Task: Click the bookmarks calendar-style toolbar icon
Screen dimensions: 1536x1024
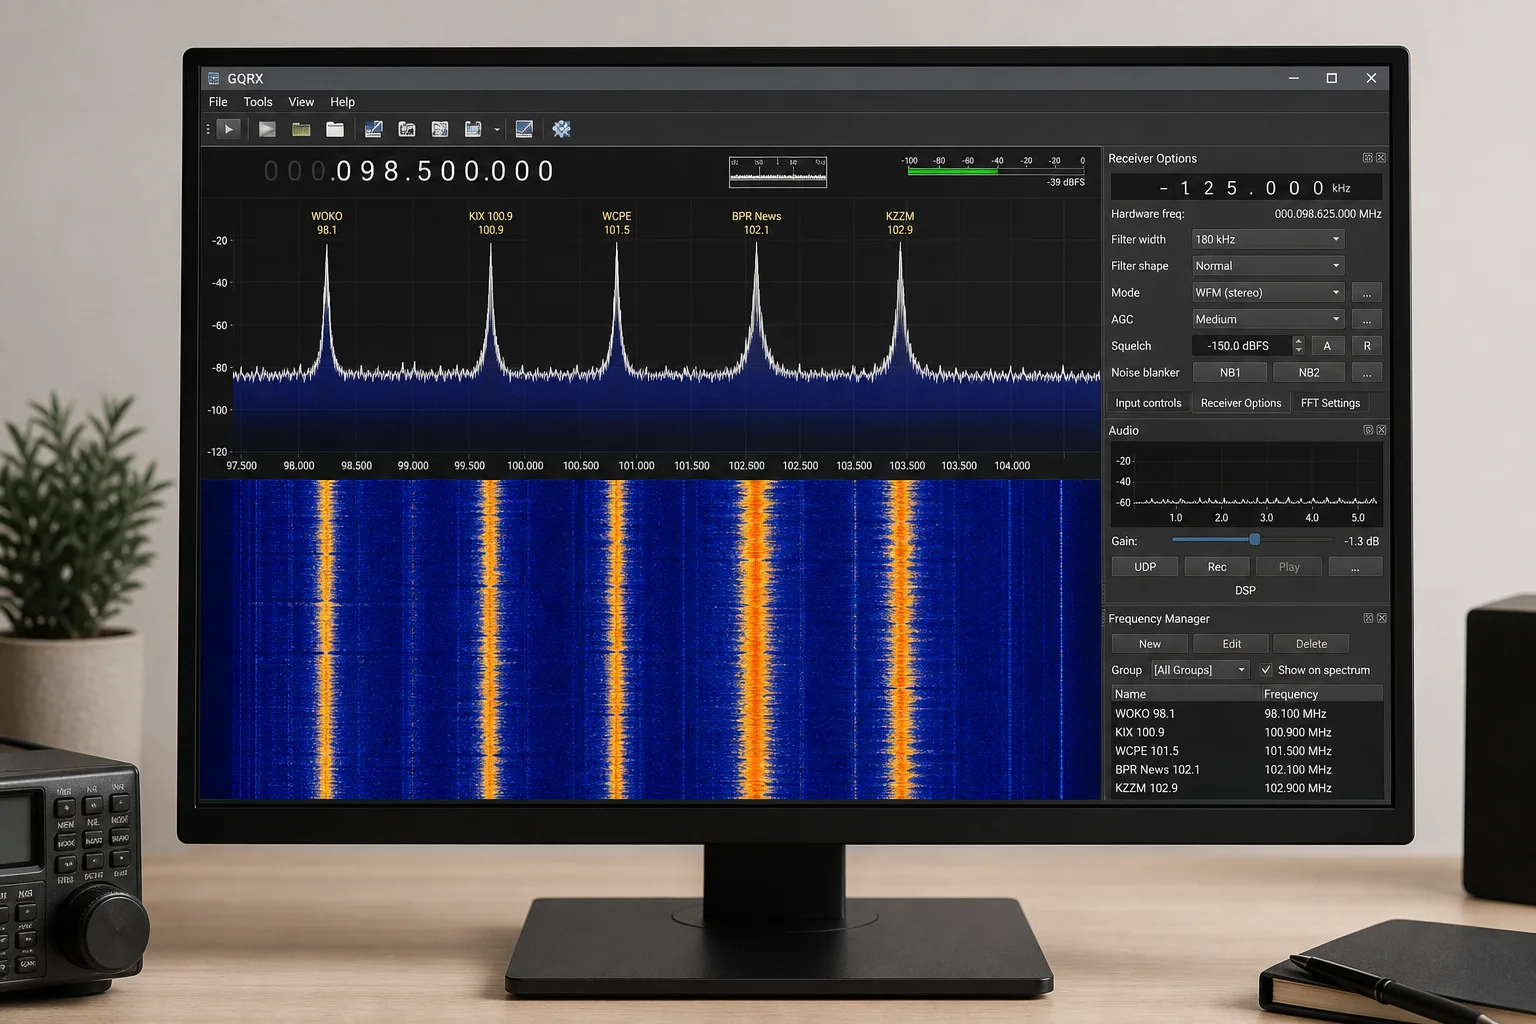Action: tap(473, 129)
